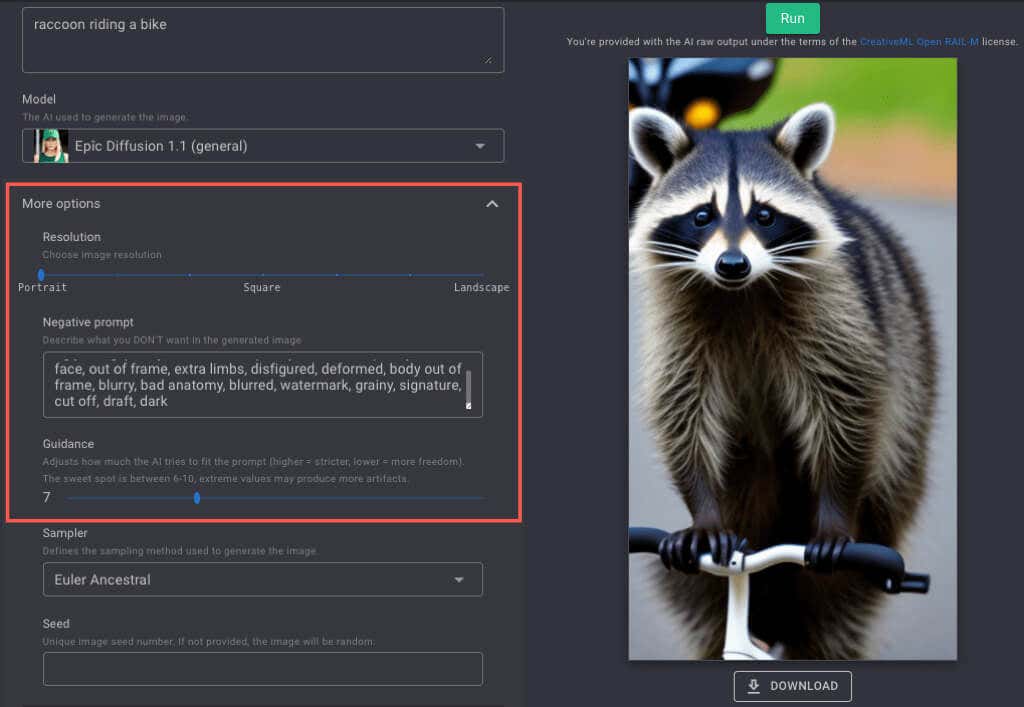Select the Square resolution label
The width and height of the screenshot is (1024, 707).
click(262, 288)
